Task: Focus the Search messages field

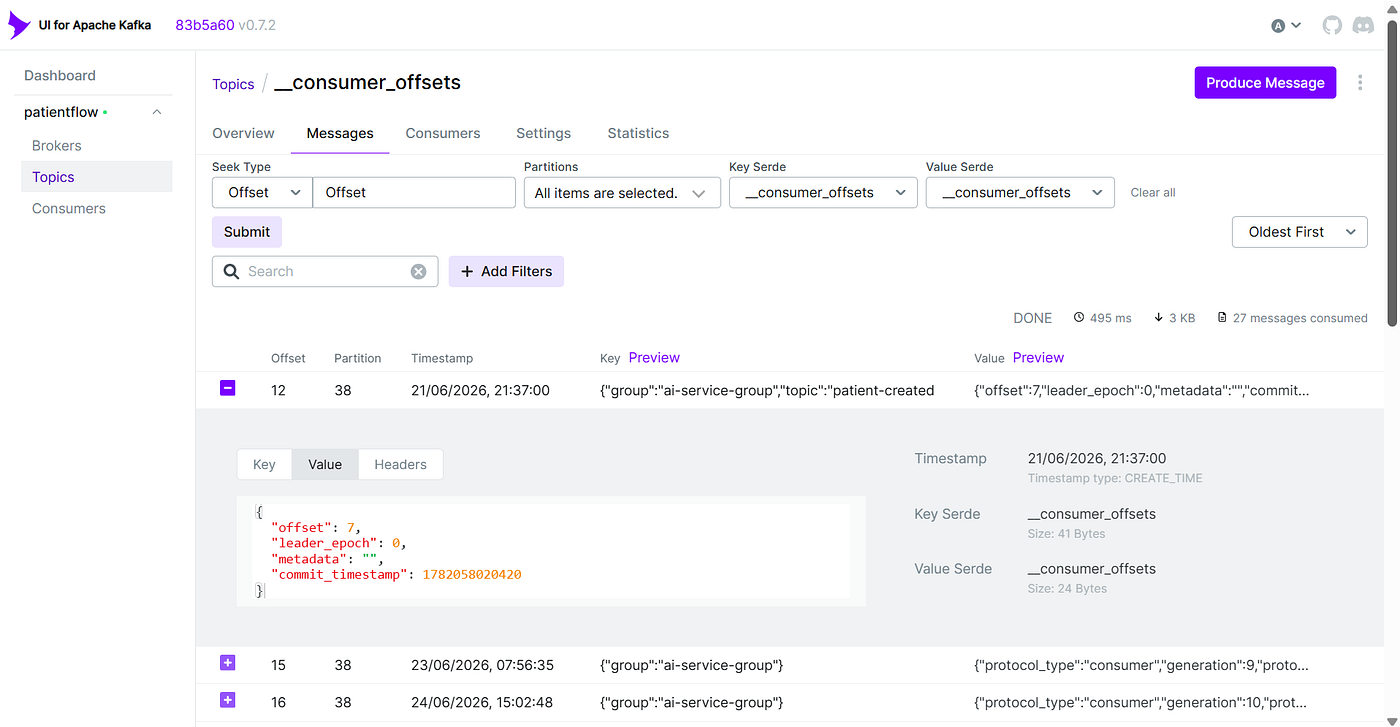Action: click(325, 271)
